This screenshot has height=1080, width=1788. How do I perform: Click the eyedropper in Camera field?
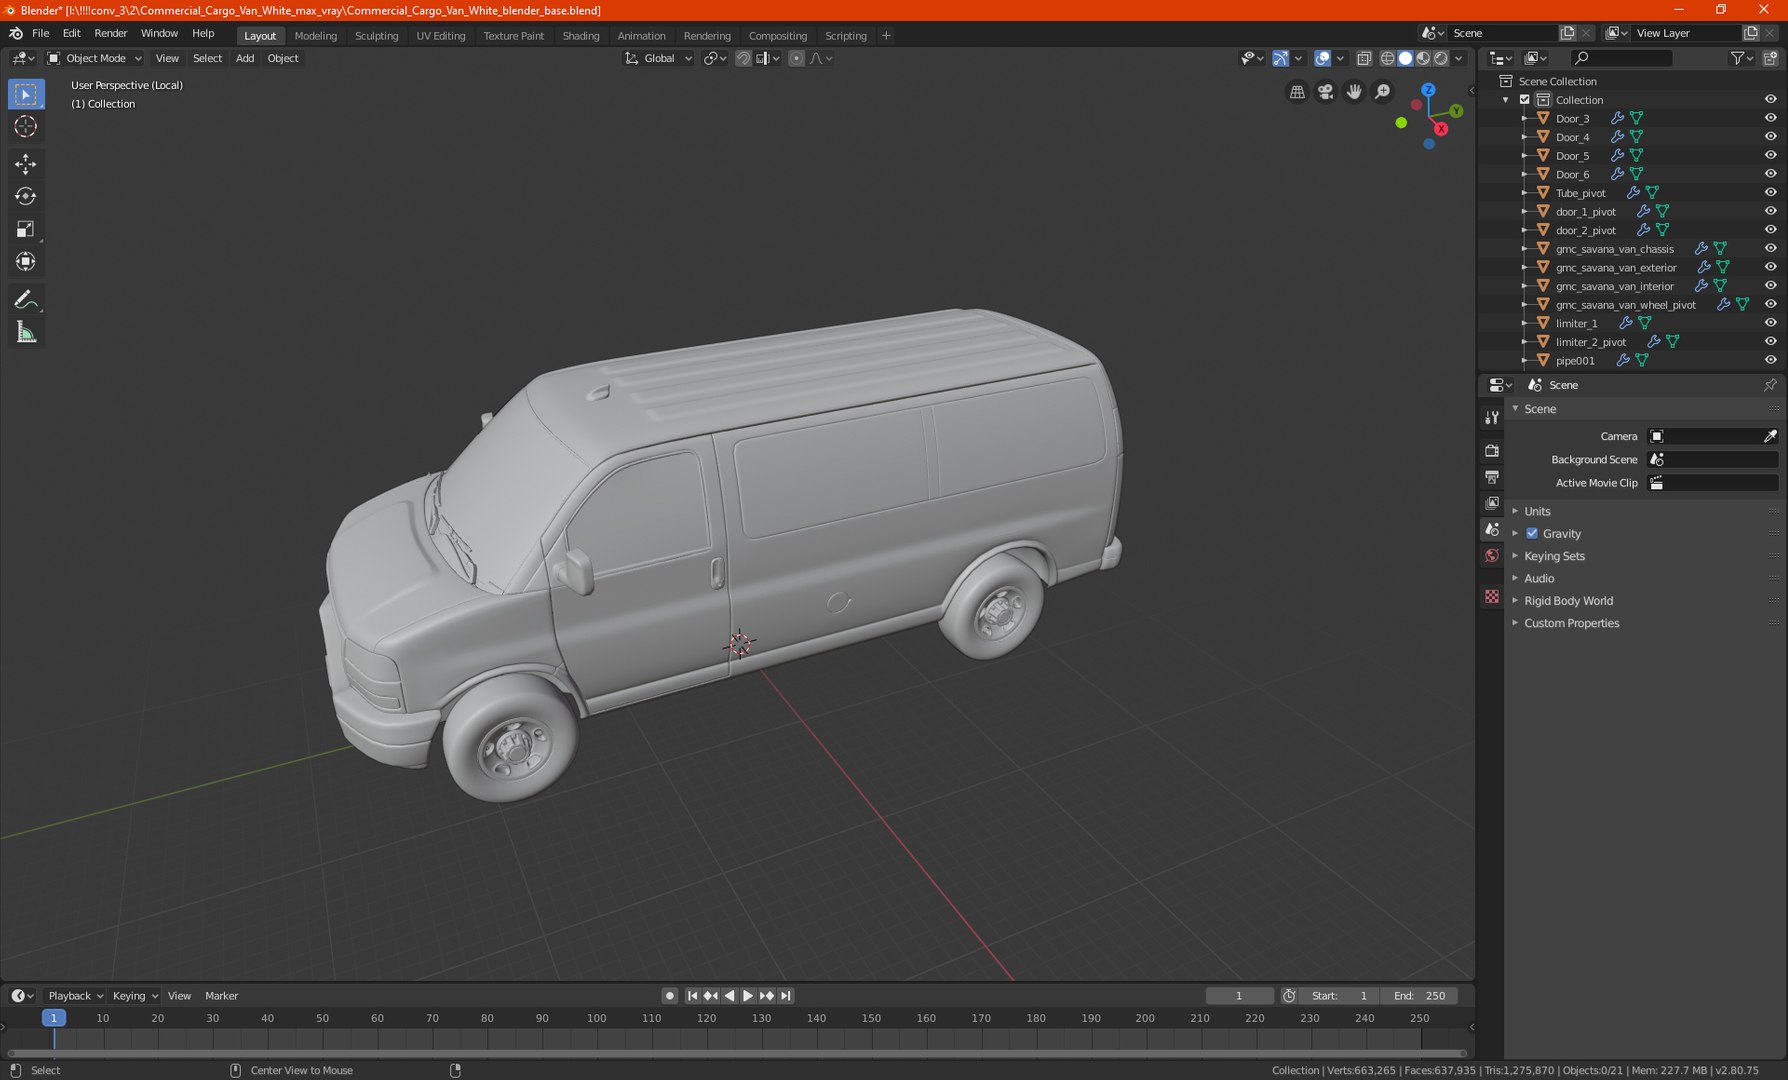pos(1770,436)
